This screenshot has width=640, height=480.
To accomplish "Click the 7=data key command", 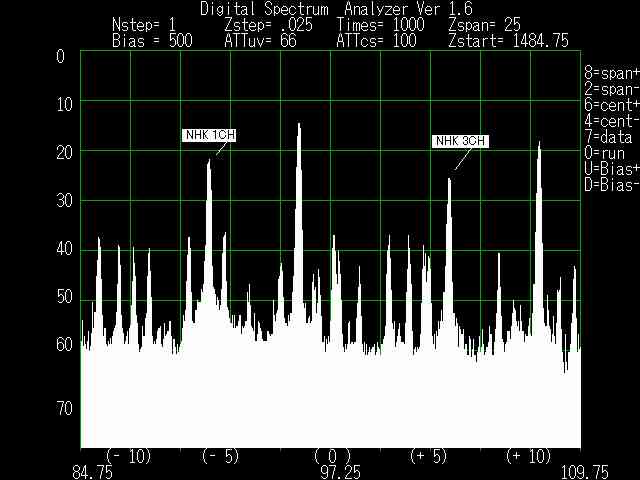I will pyautogui.click(x=608, y=137).
